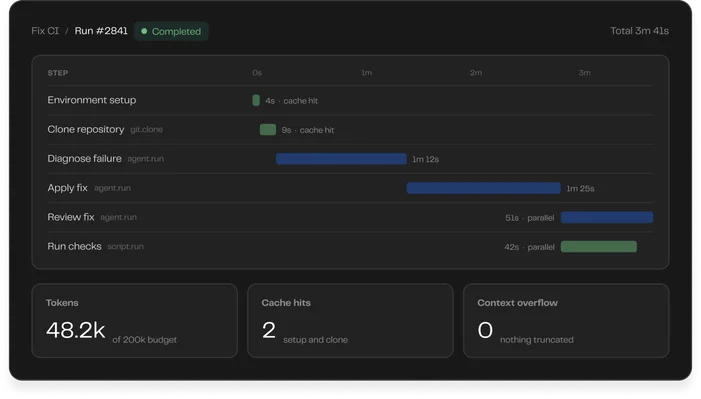This screenshot has height=399, width=701.
Task: Click '4s · cache hit' label
Action: pyautogui.click(x=291, y=101)
